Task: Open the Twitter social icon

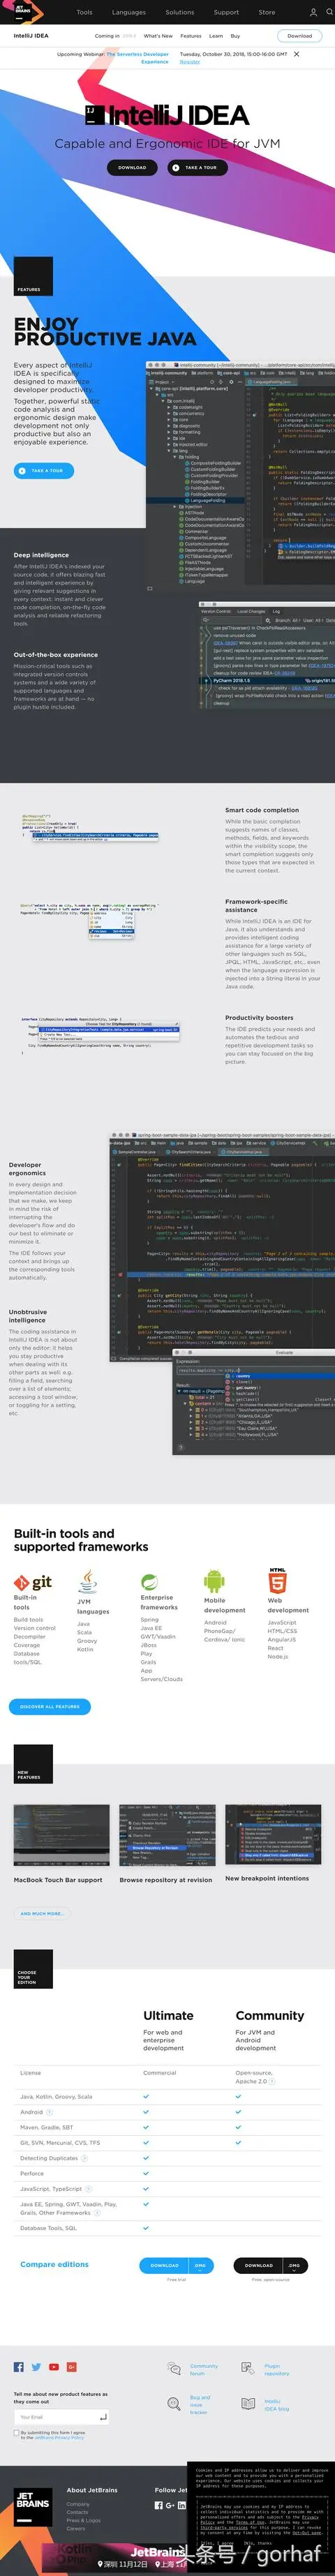Action: coord(36,2367)
